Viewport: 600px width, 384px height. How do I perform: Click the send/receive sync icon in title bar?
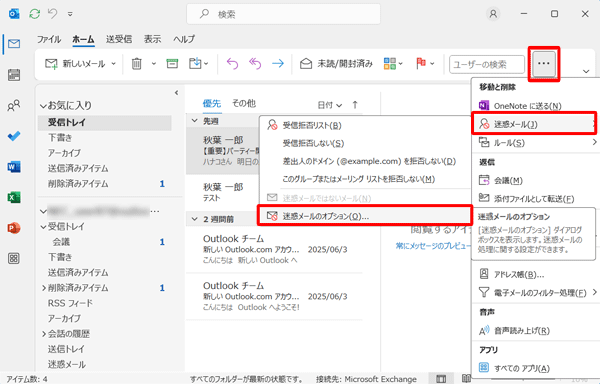click(34, 14)
